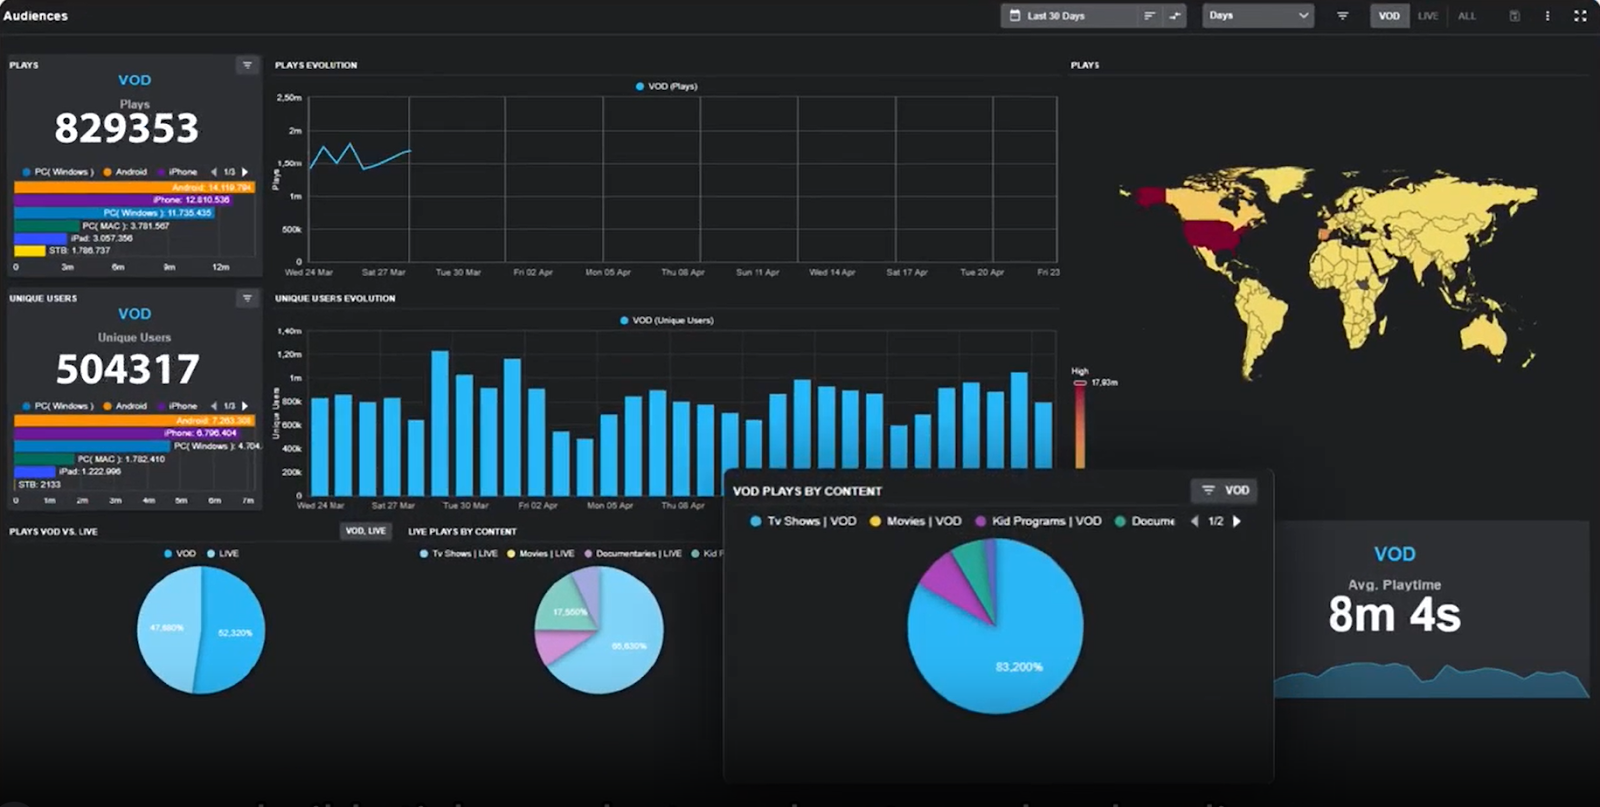This screenshot has width=1600, height=807.
Task: Click the PC( MAC ): 3.781.567 bar label
Action: 126,226
